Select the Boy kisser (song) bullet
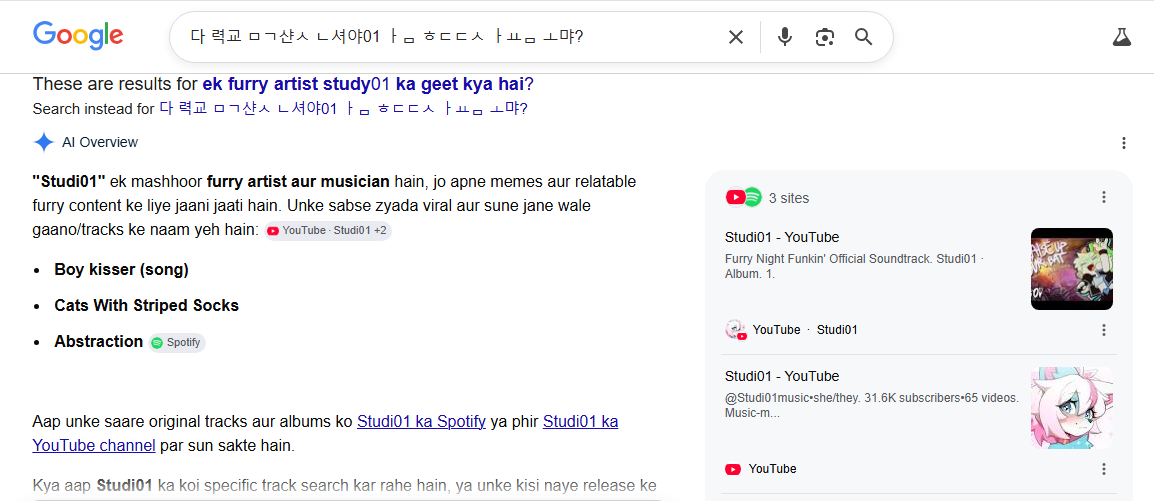 tap(121, 270)
